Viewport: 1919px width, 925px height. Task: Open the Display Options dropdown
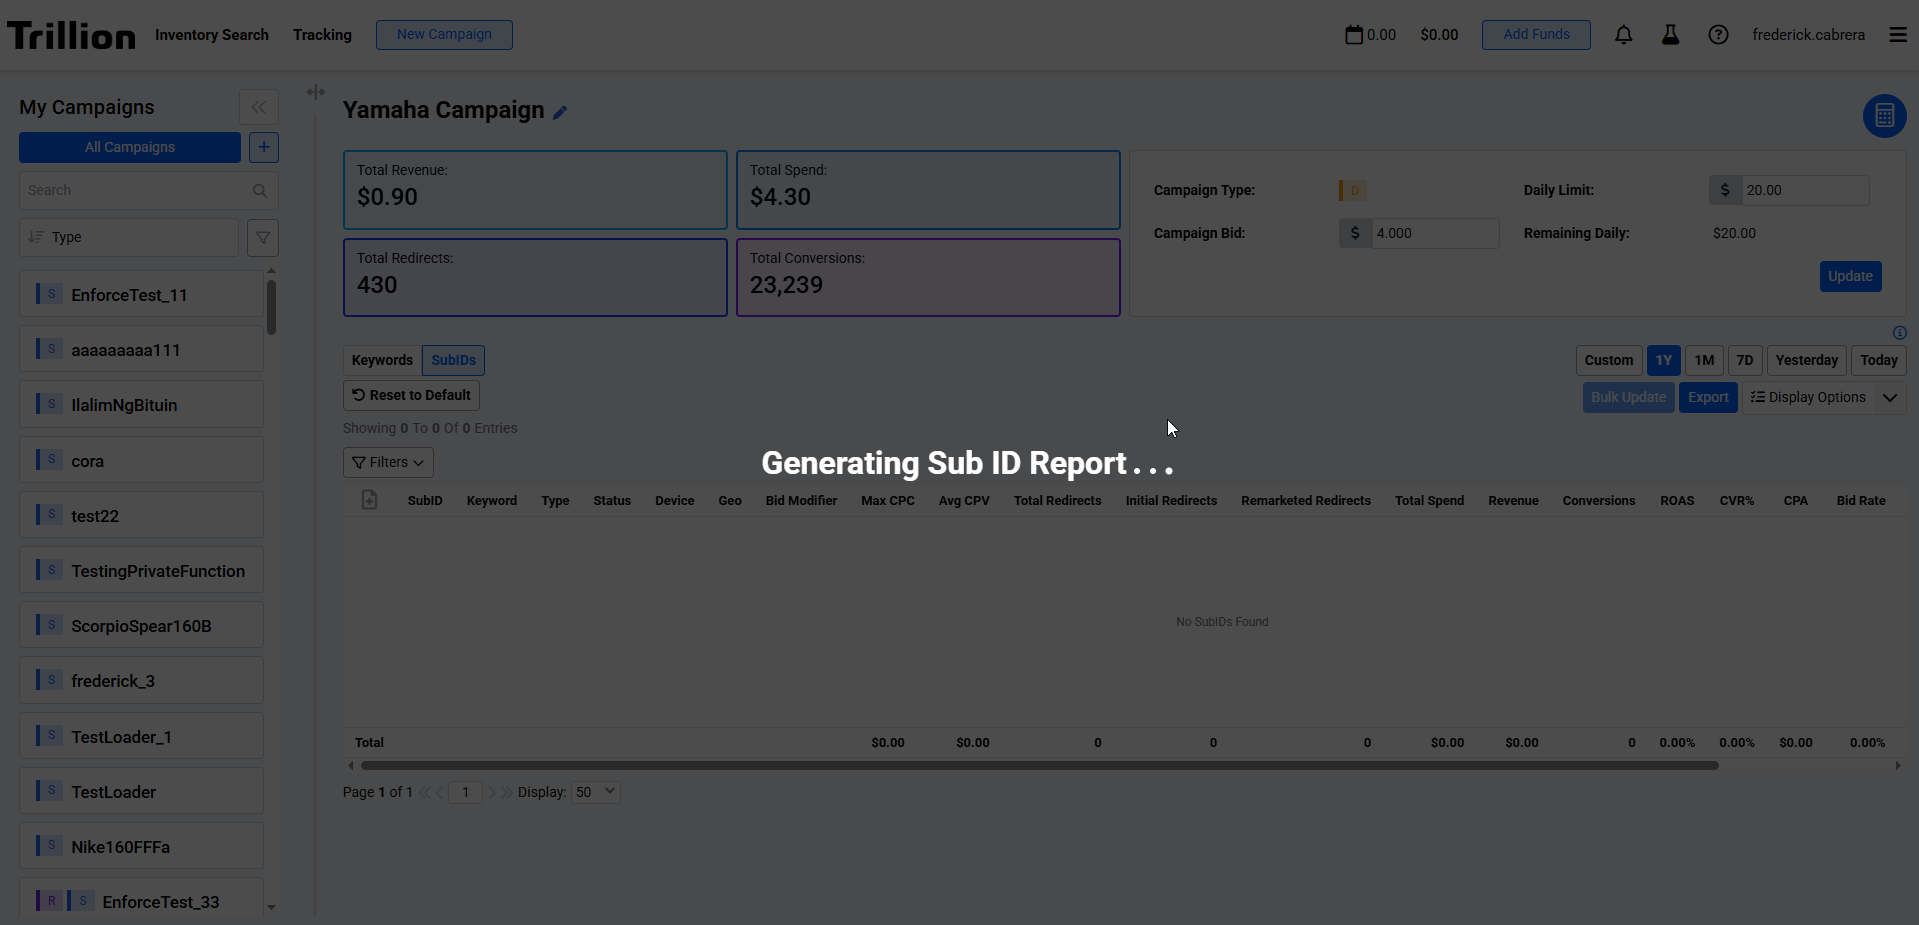1823,397
